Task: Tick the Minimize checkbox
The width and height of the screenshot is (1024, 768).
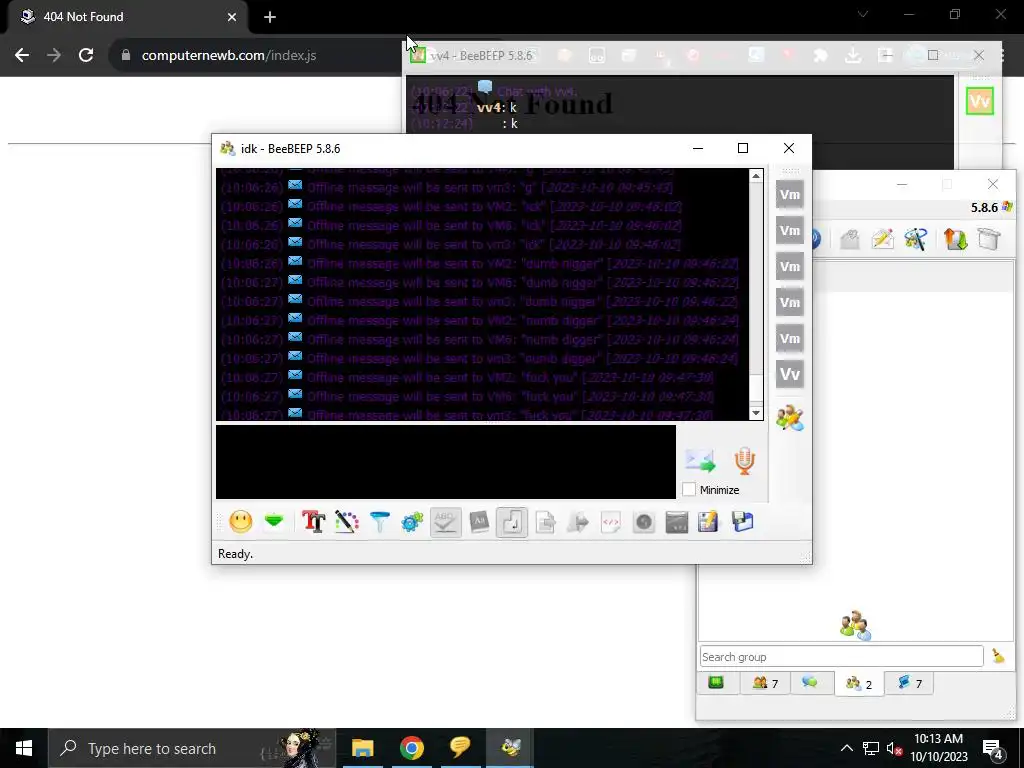Action: 689,489
